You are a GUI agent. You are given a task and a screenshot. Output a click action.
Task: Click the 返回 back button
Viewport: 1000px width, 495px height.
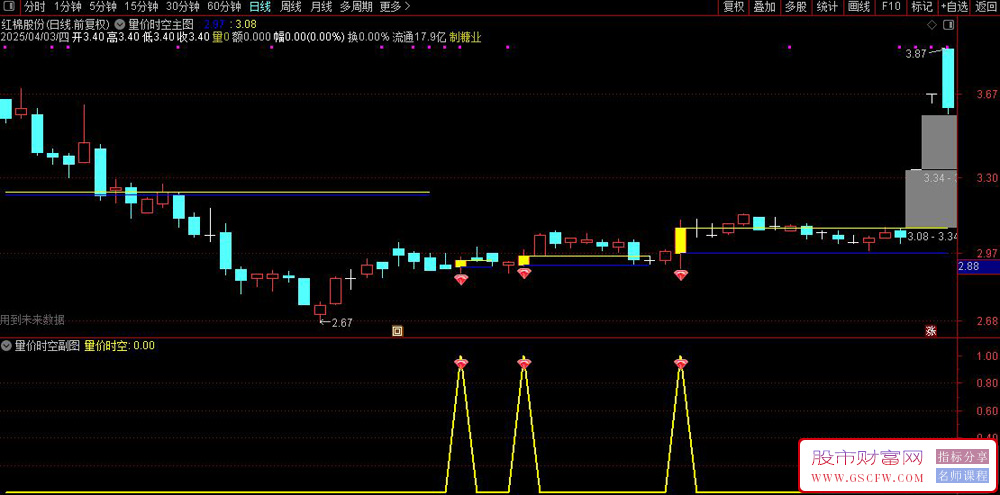point(985,7)
